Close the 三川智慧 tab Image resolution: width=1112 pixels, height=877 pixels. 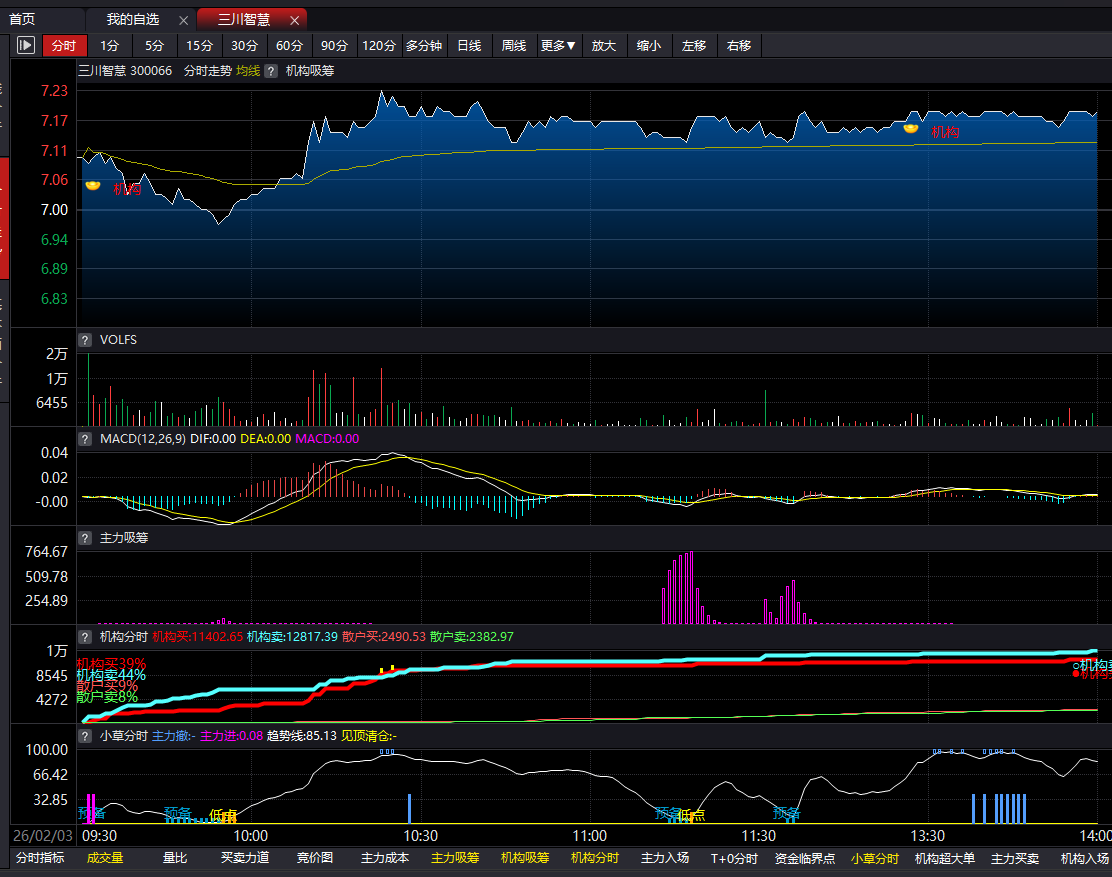292,20
